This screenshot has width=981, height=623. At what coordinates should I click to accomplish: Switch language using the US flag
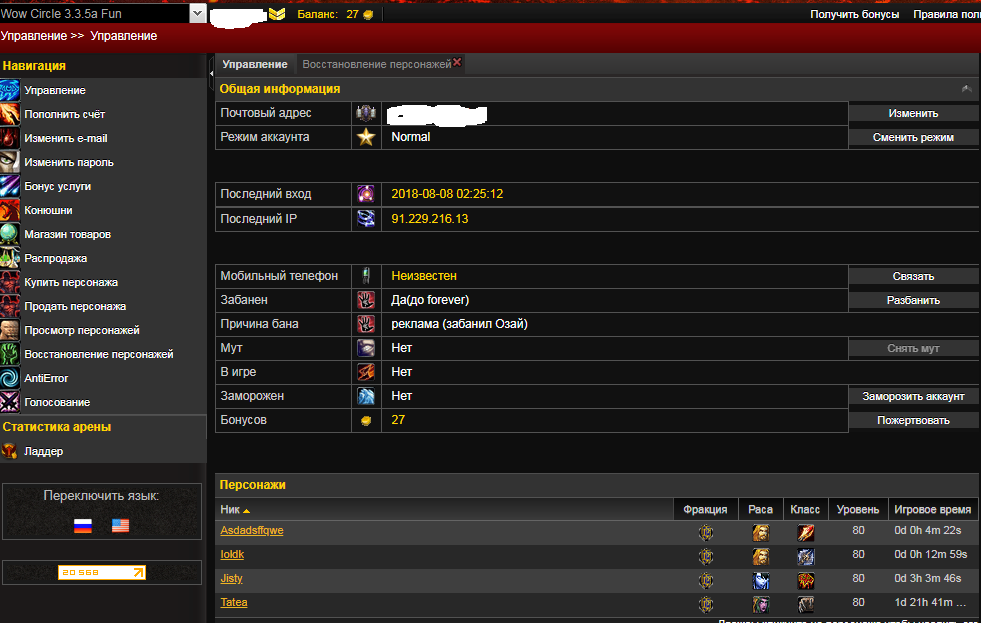(x=120, y=525)
